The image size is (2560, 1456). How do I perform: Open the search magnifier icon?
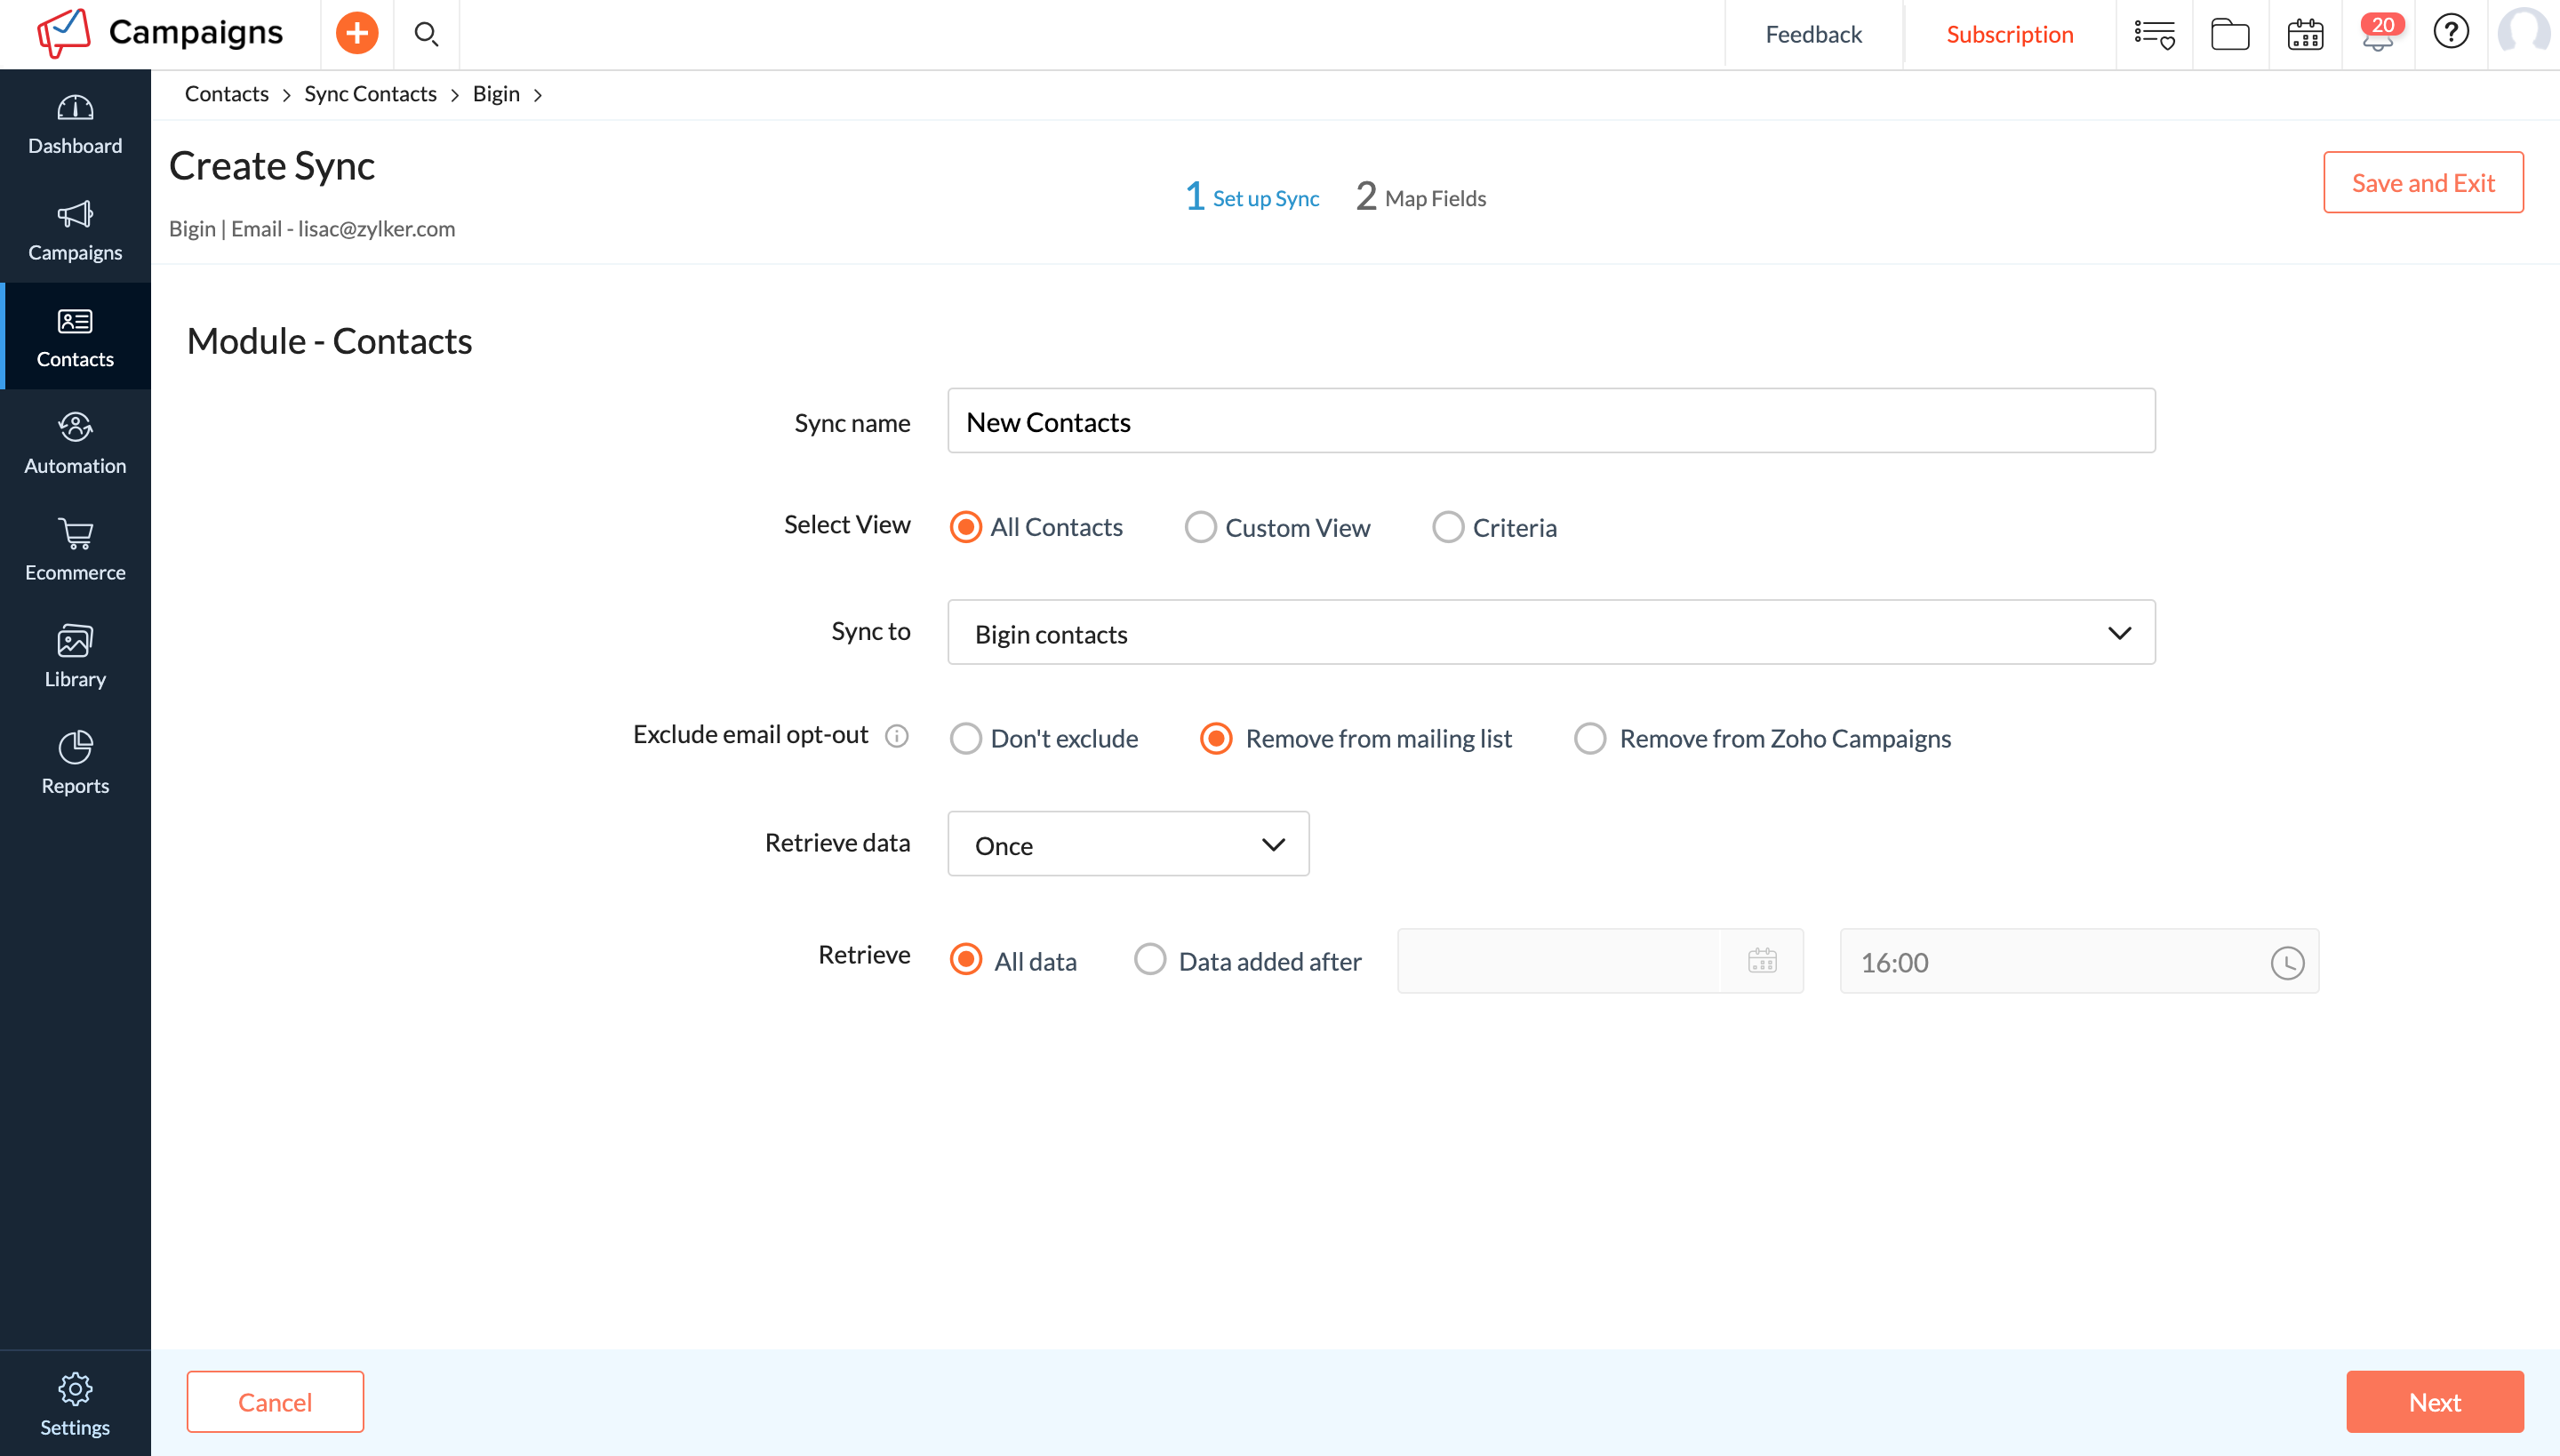(x=427, y=34)
